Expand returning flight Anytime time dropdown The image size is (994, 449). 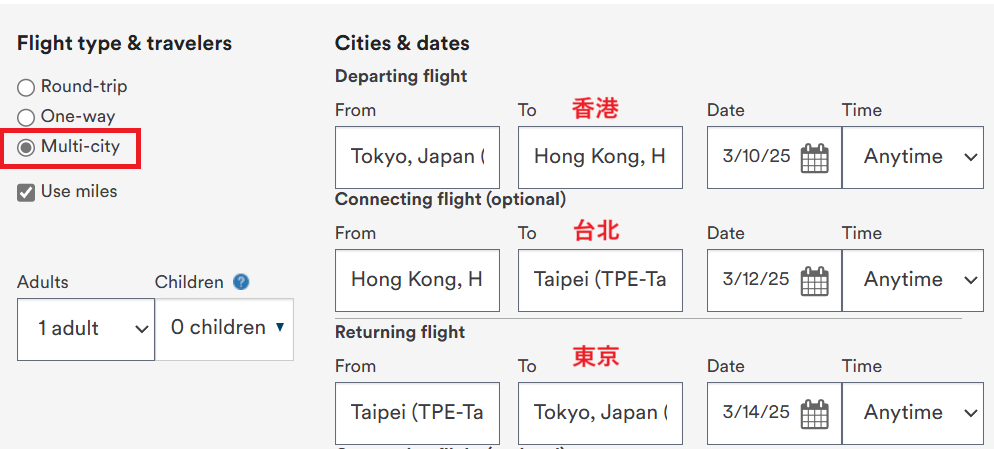(x=913, y=413)
